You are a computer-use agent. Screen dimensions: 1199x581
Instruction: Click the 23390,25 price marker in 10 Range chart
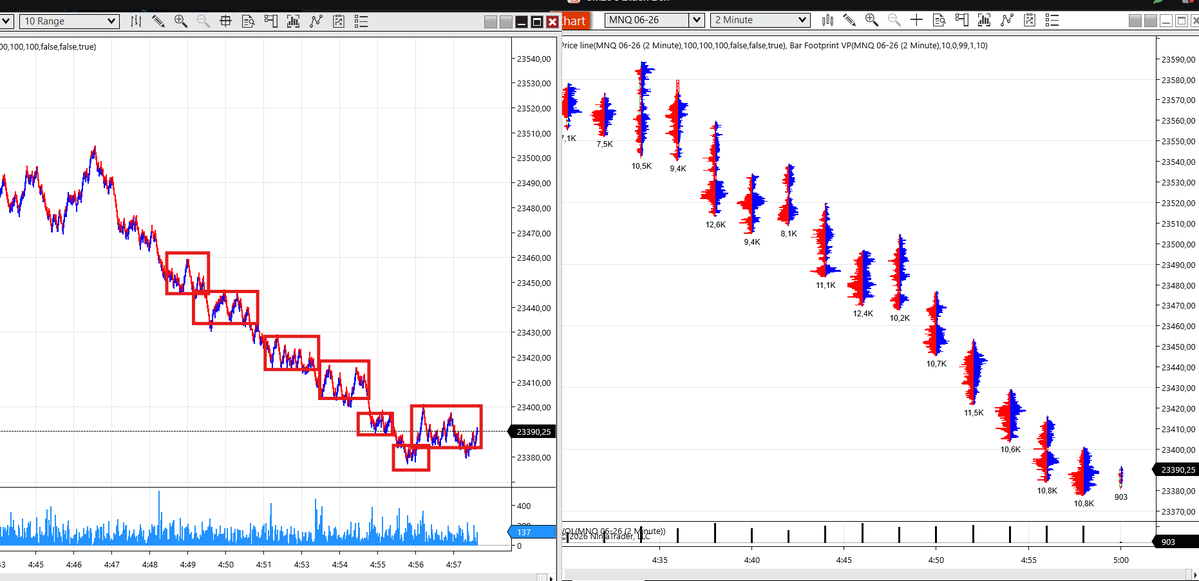[533, 432]
